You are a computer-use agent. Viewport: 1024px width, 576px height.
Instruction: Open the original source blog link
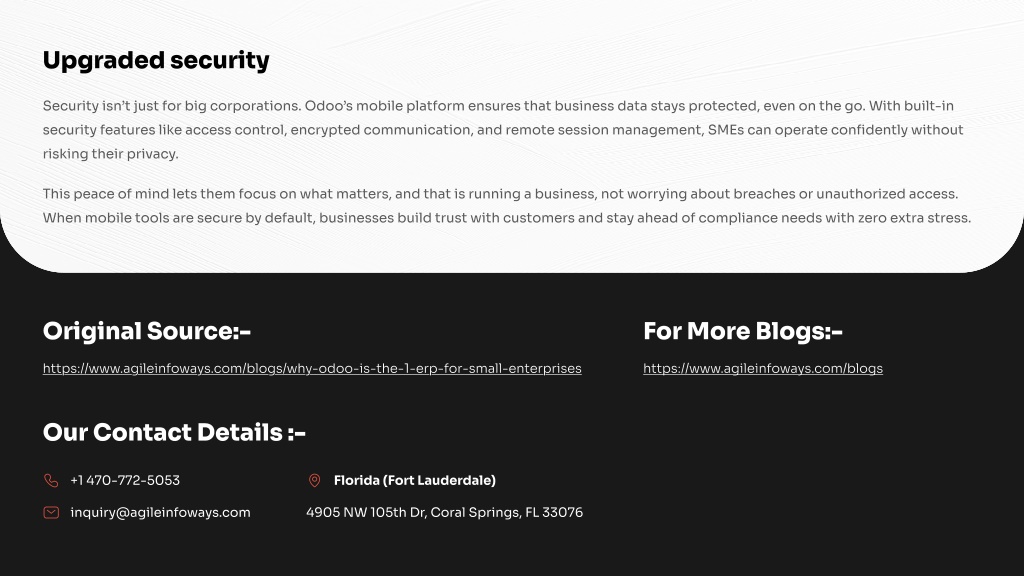coord(312,368)
